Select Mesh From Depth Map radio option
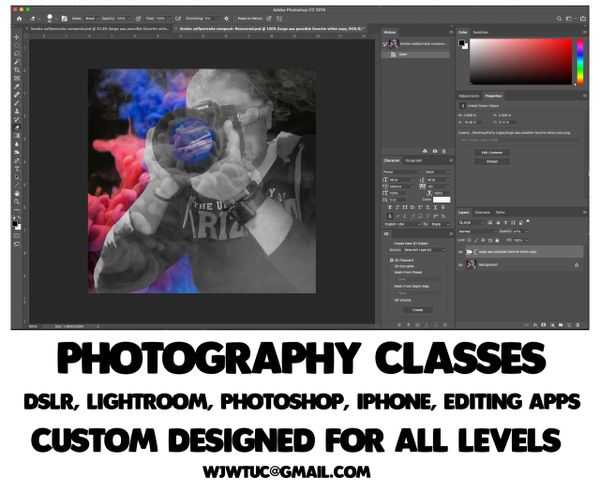600x492 pixels. pos(391,286)
